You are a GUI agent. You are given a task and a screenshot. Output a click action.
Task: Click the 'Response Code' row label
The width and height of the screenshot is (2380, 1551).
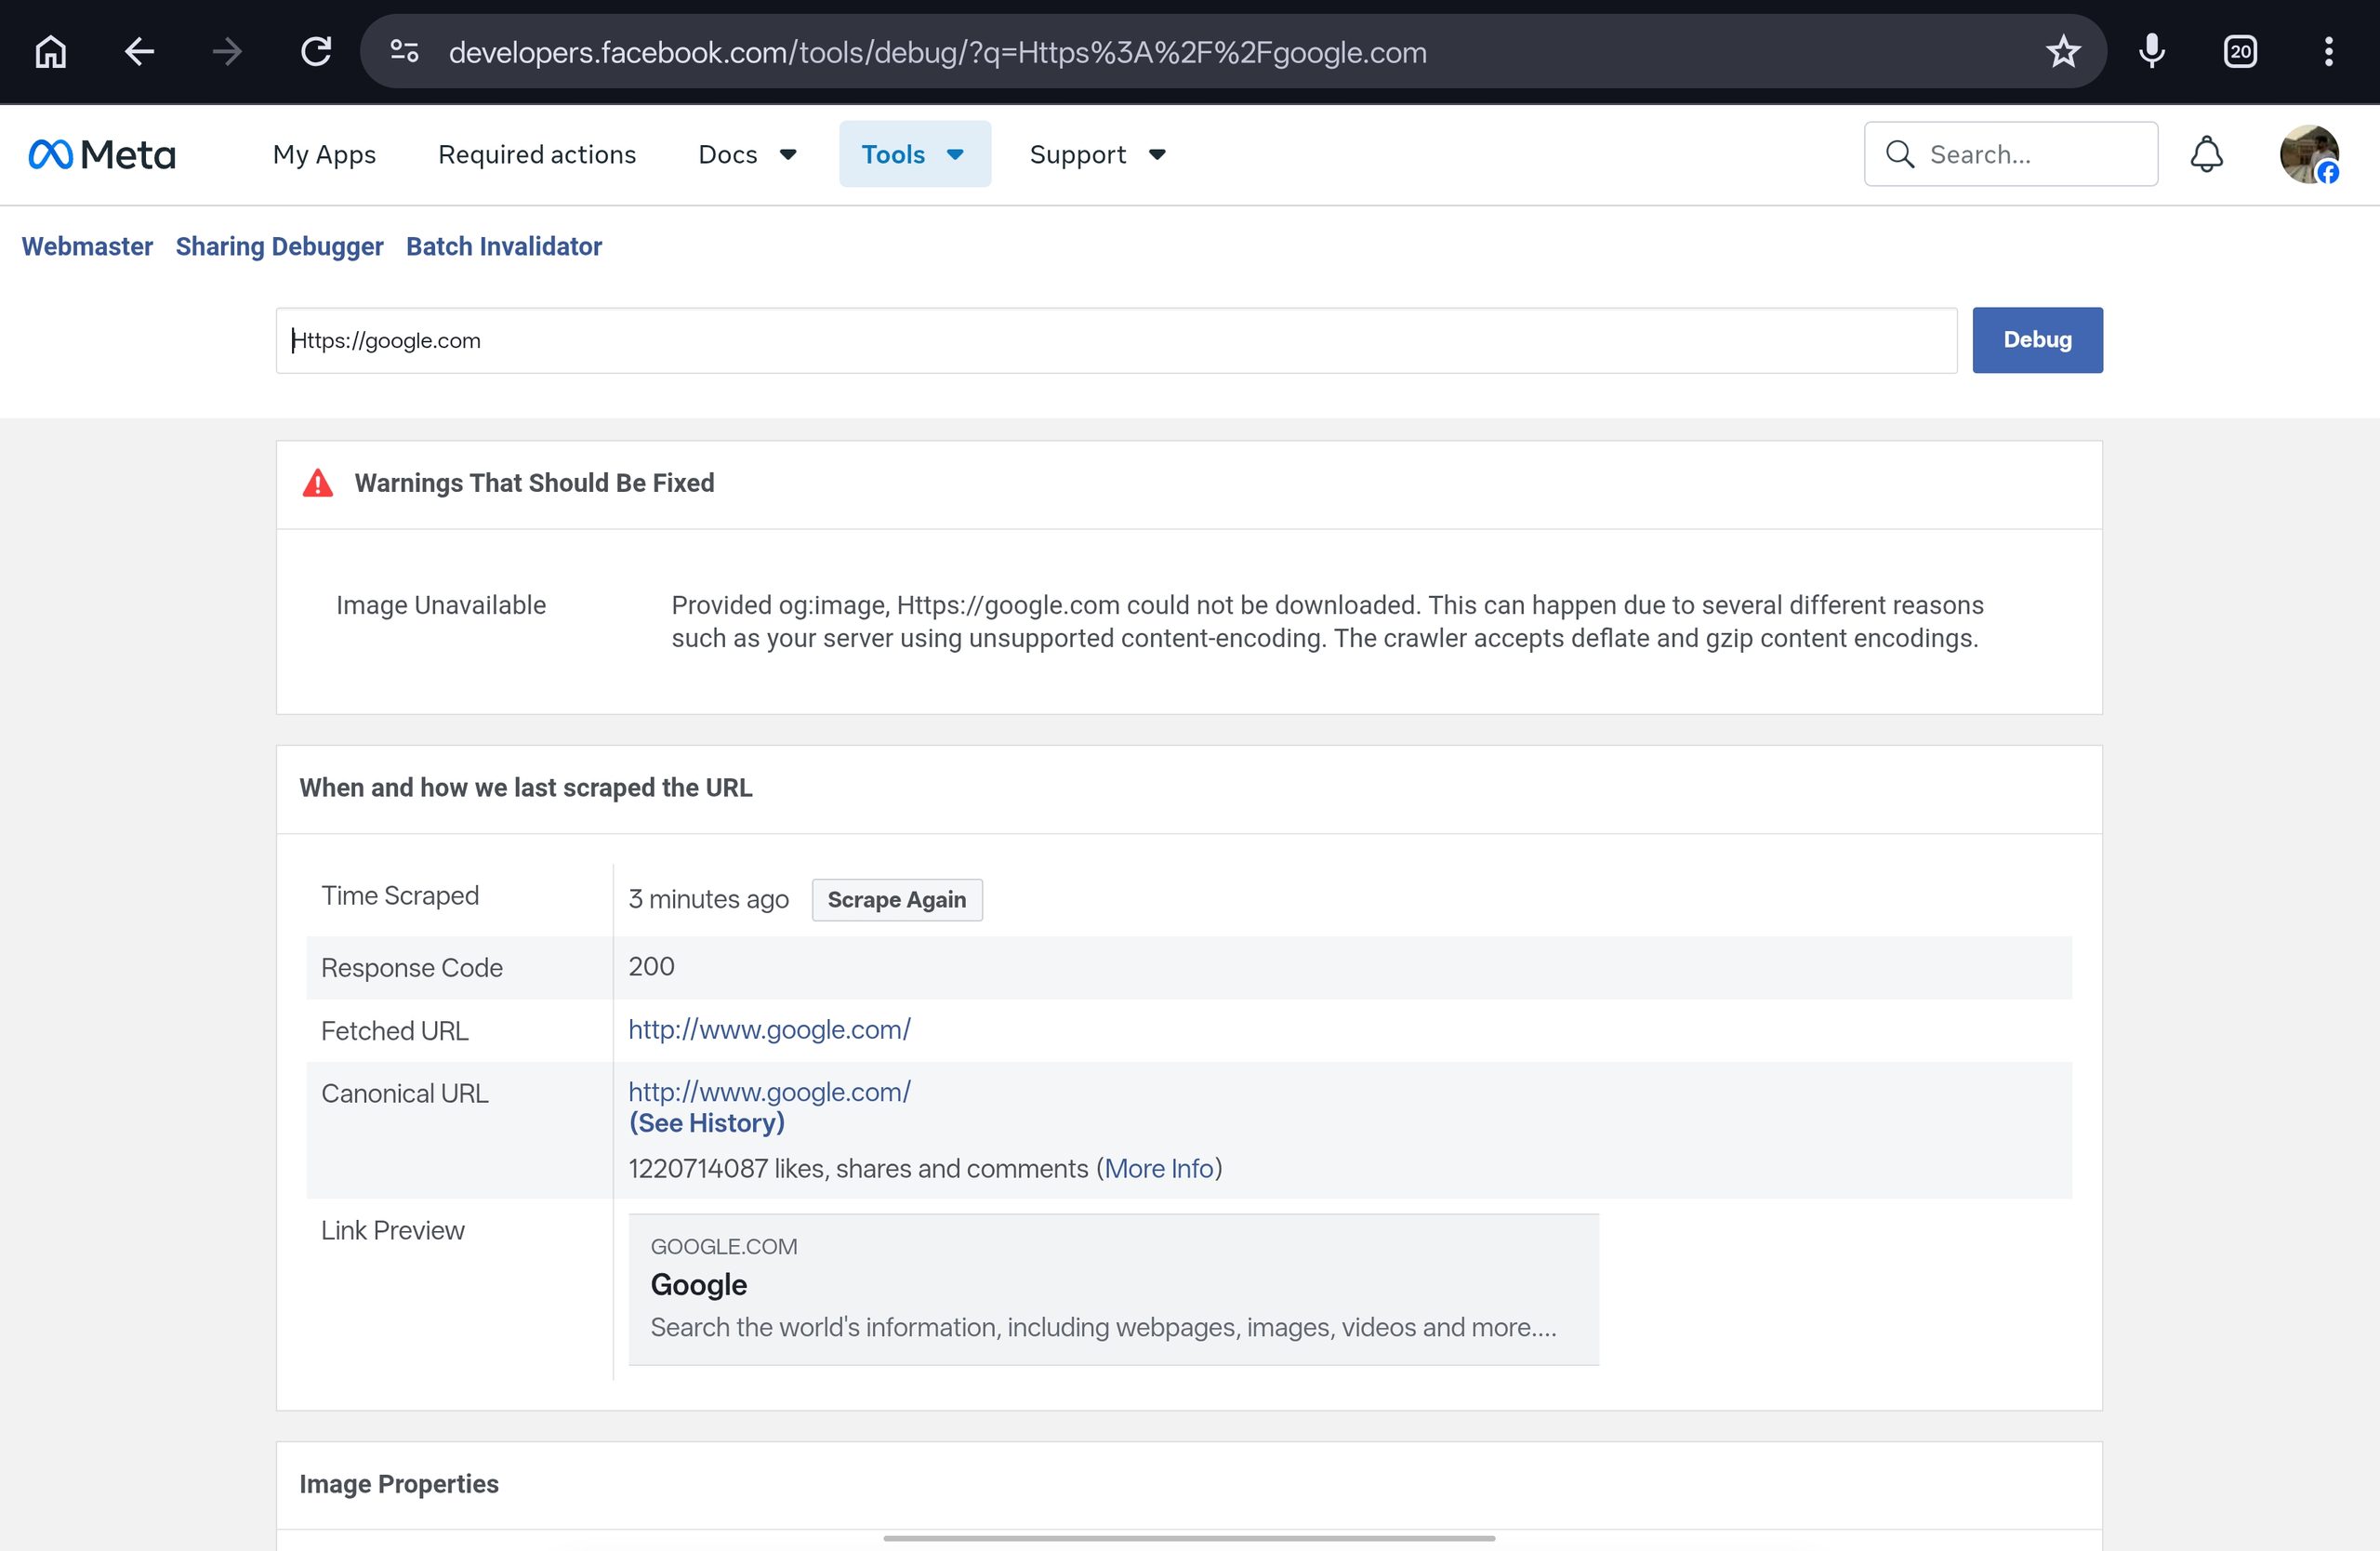[412, 967]
